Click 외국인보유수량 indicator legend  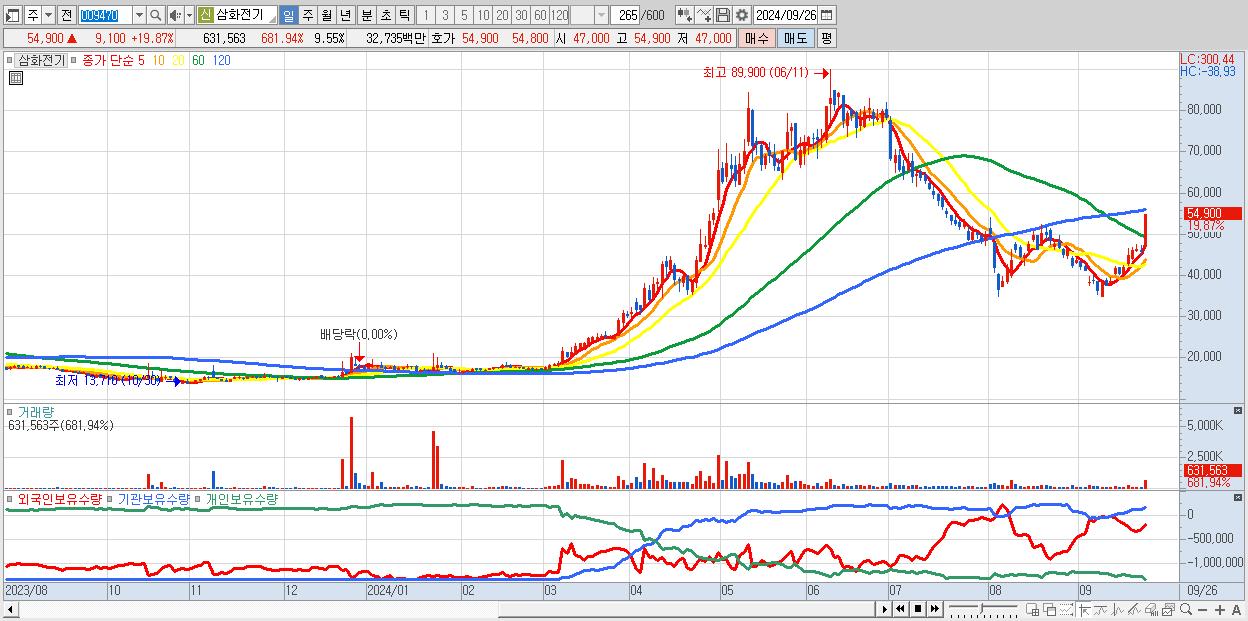(x=59, y=498)
